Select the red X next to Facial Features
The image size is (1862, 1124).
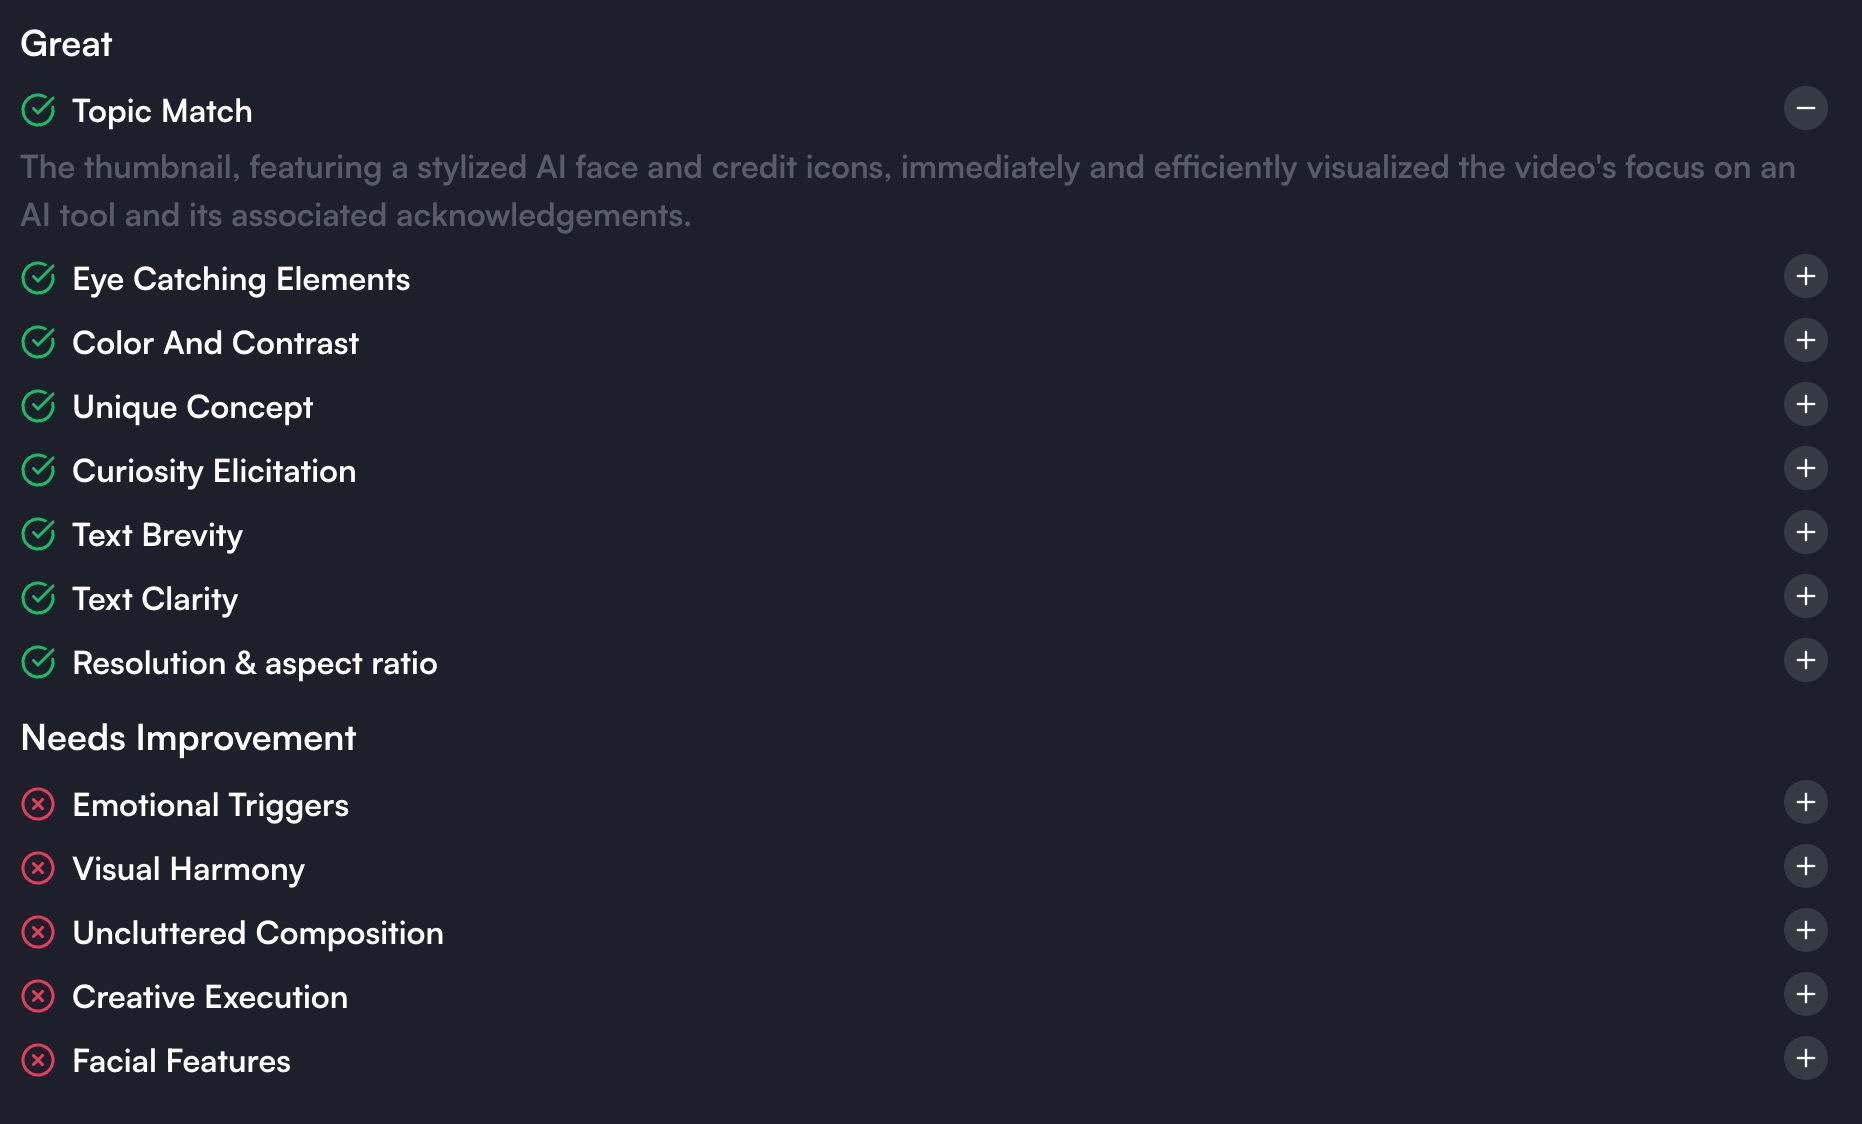[x=38, y=1060]
